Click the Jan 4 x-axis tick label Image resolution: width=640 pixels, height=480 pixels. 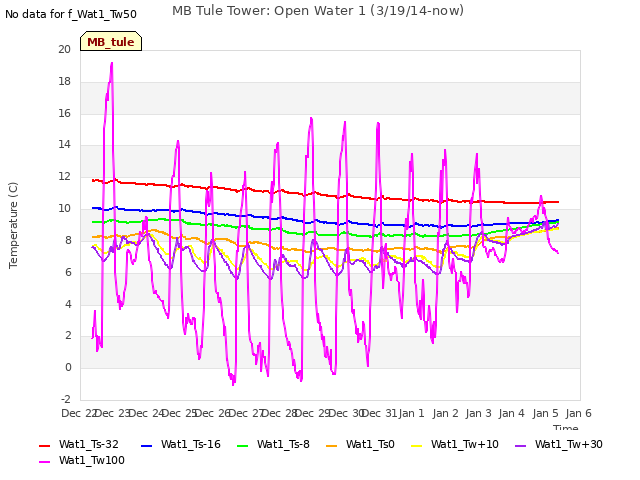click(511, 413)
